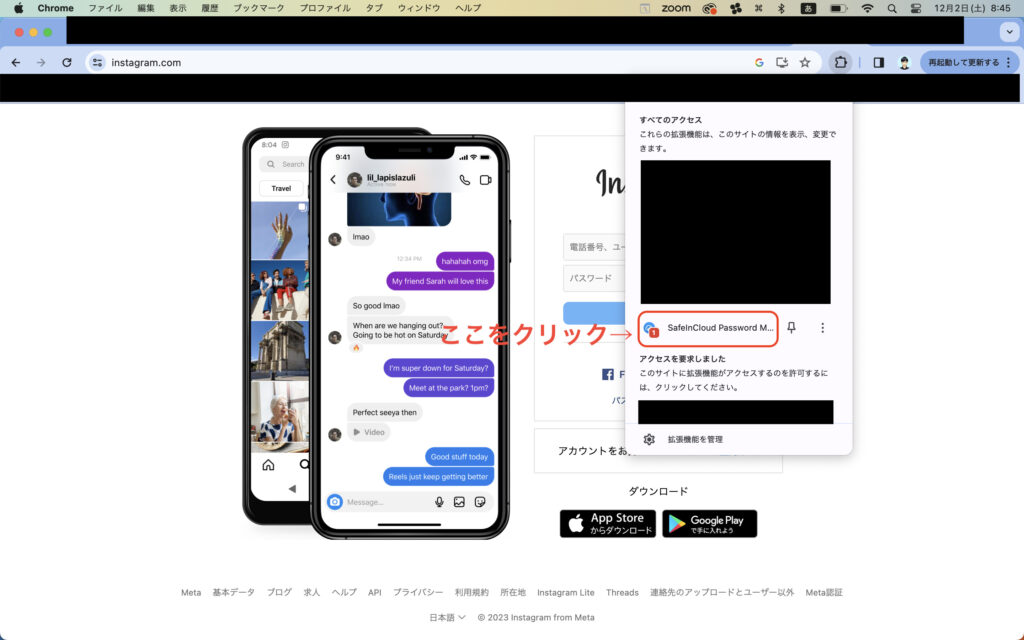
Task: Open the 編集 menu
Action: pyautogui.click(x=146, y=8)
